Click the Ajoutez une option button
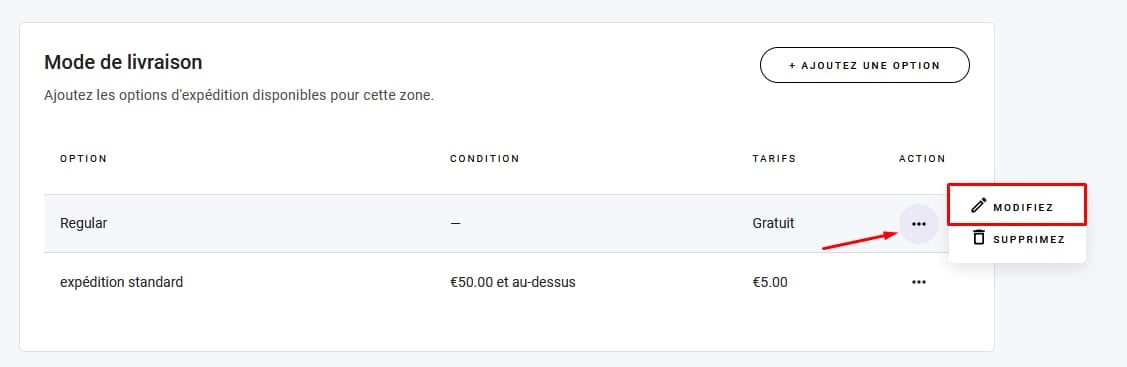This screenshot has height=367, width=1127. click(x=865, y=65)
